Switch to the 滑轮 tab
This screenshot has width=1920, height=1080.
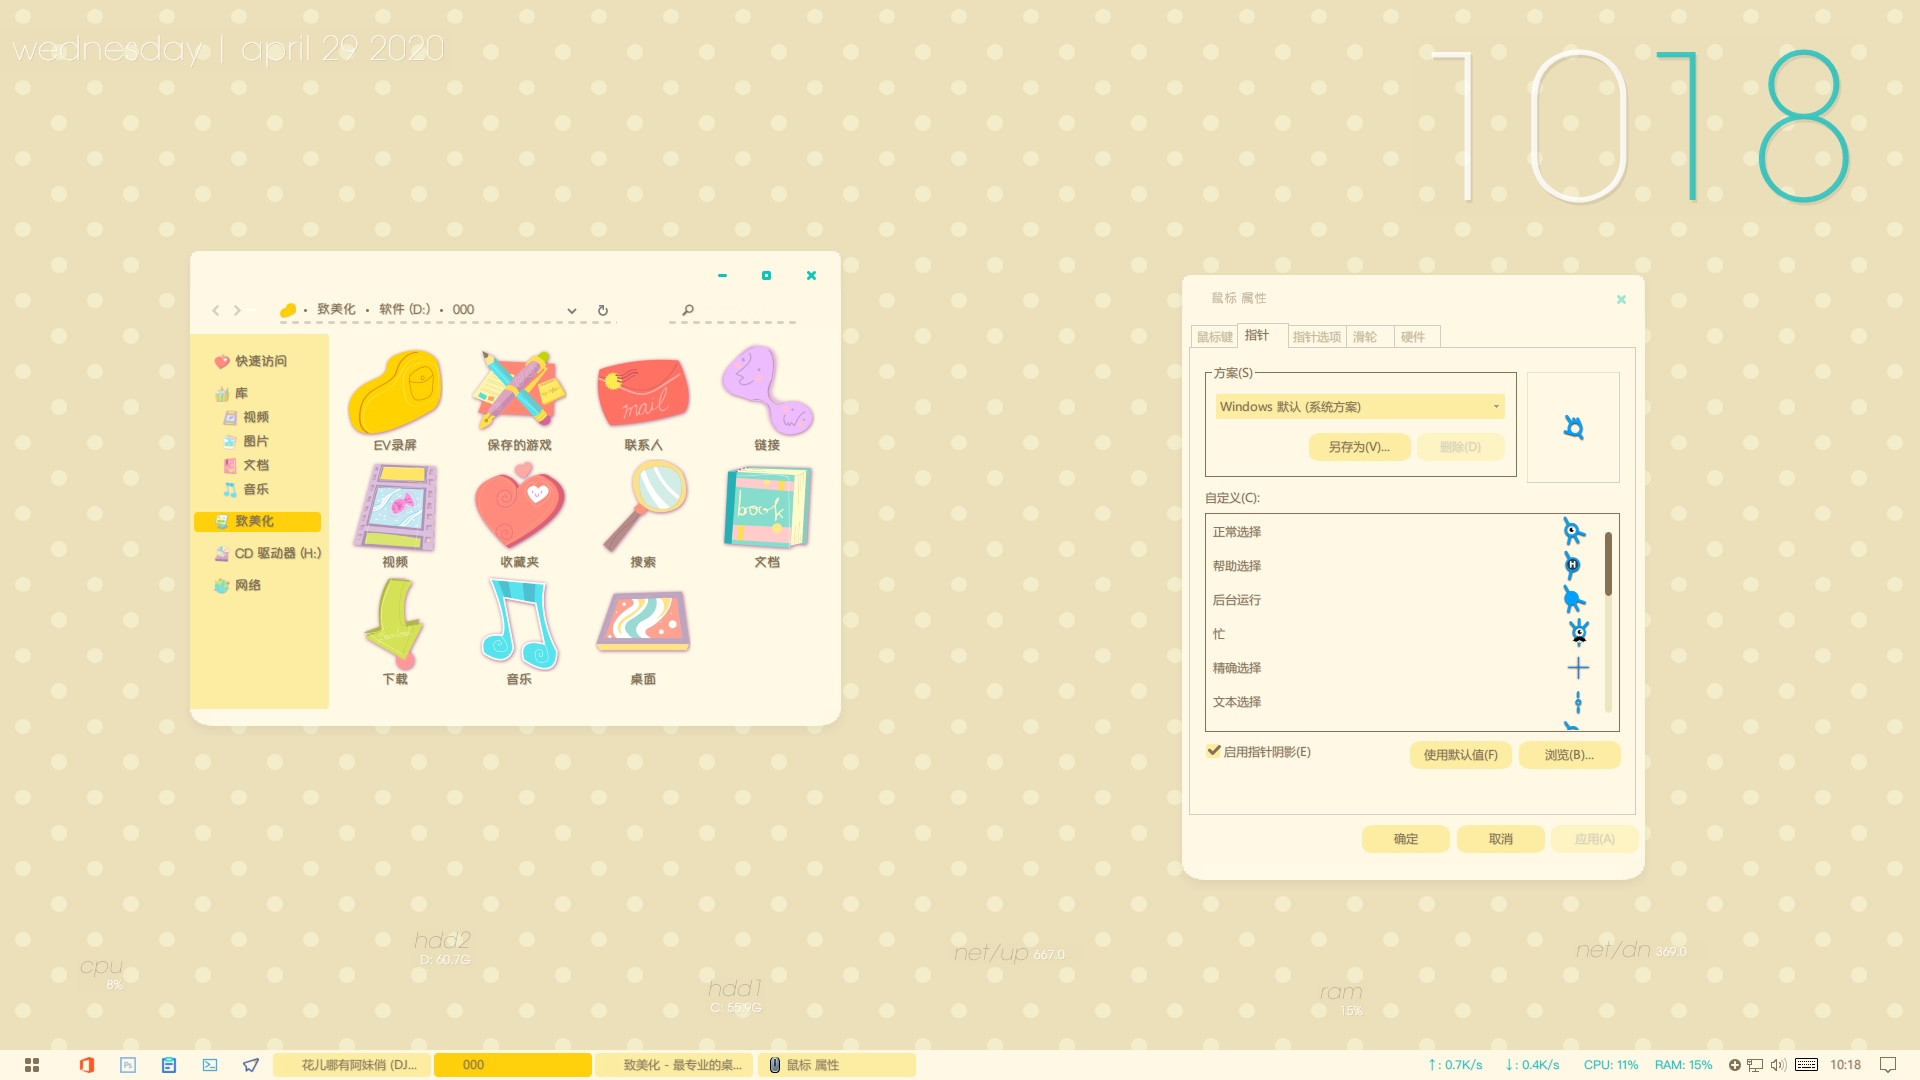1365,337
